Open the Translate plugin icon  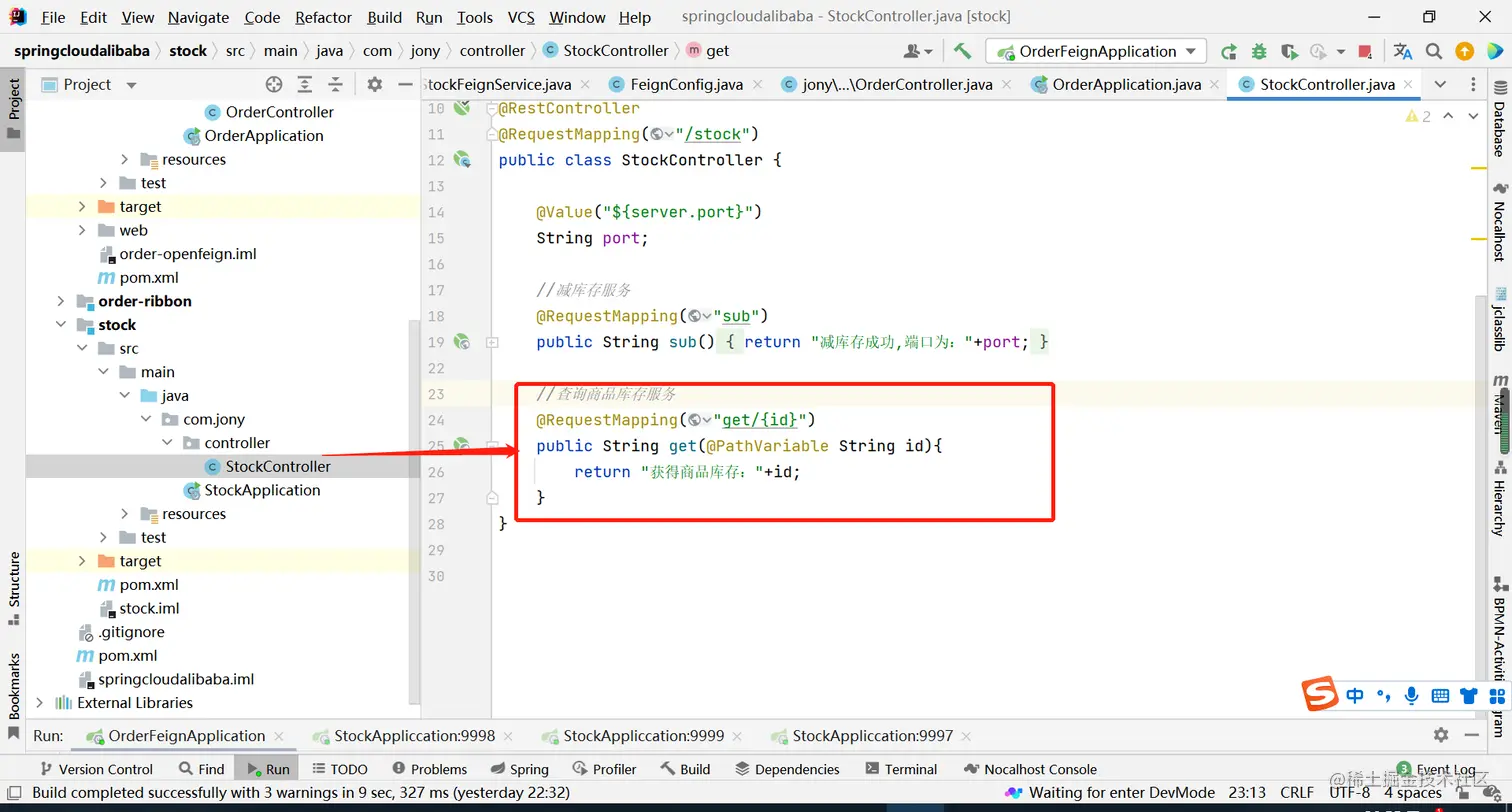(x=1403, y=51)
